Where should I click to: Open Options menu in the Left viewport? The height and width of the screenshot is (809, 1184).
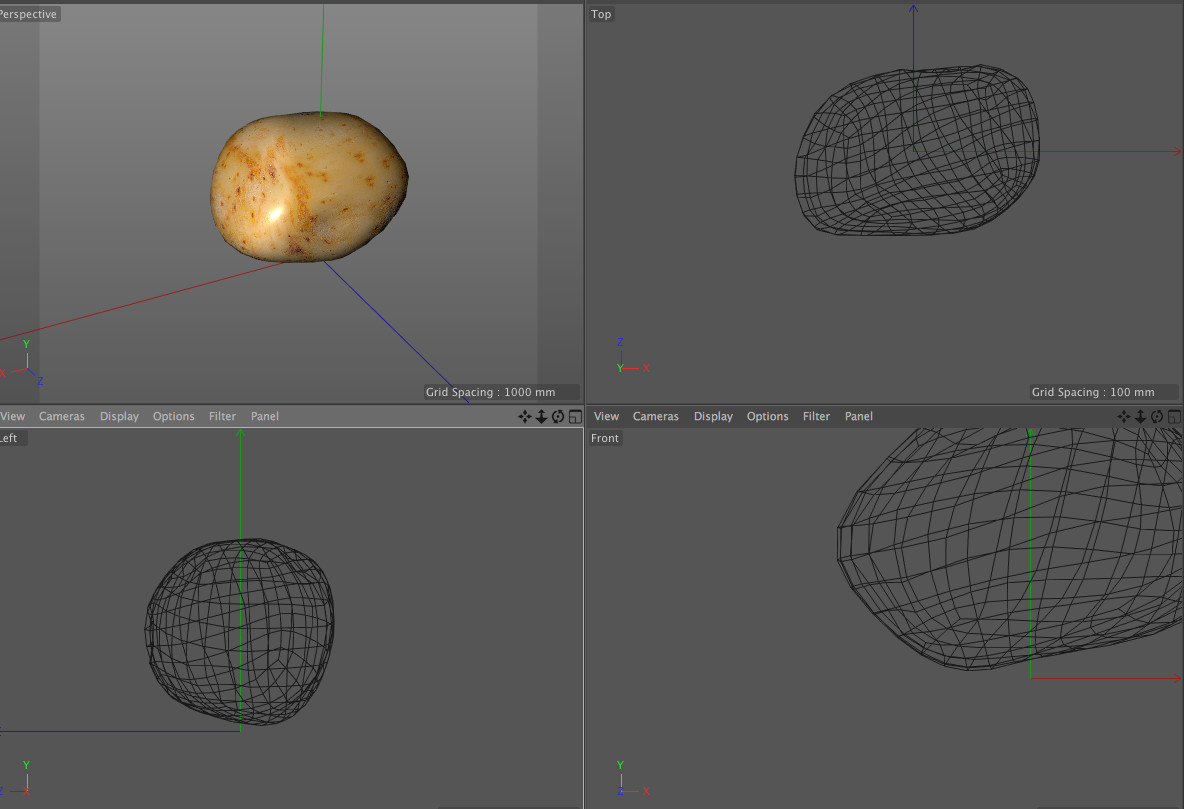[x=174, y=417]
